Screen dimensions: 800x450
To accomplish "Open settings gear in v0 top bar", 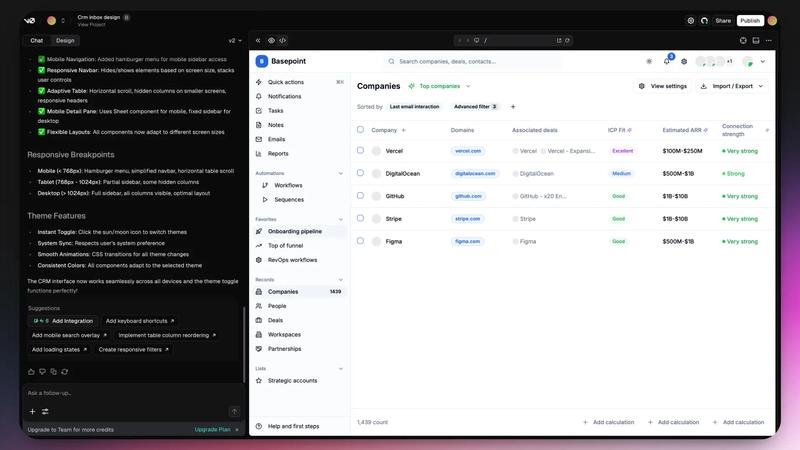I will 690,21.
